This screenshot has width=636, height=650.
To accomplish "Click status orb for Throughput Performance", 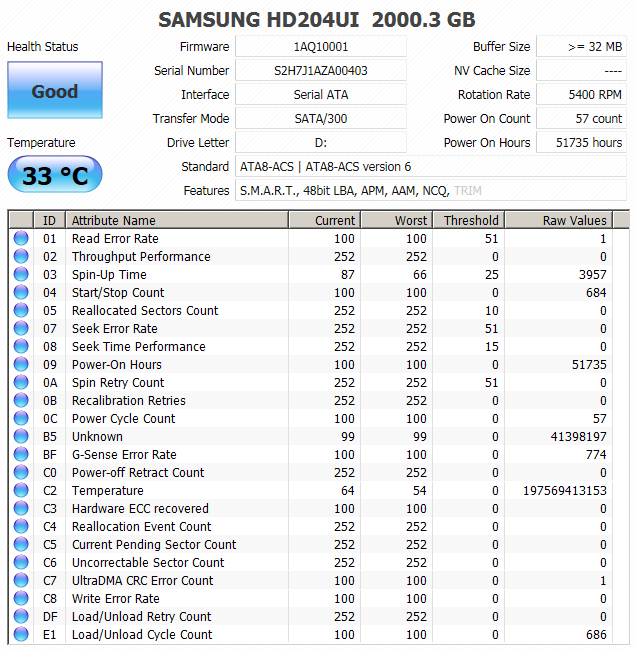I will [x=21, y=256].
